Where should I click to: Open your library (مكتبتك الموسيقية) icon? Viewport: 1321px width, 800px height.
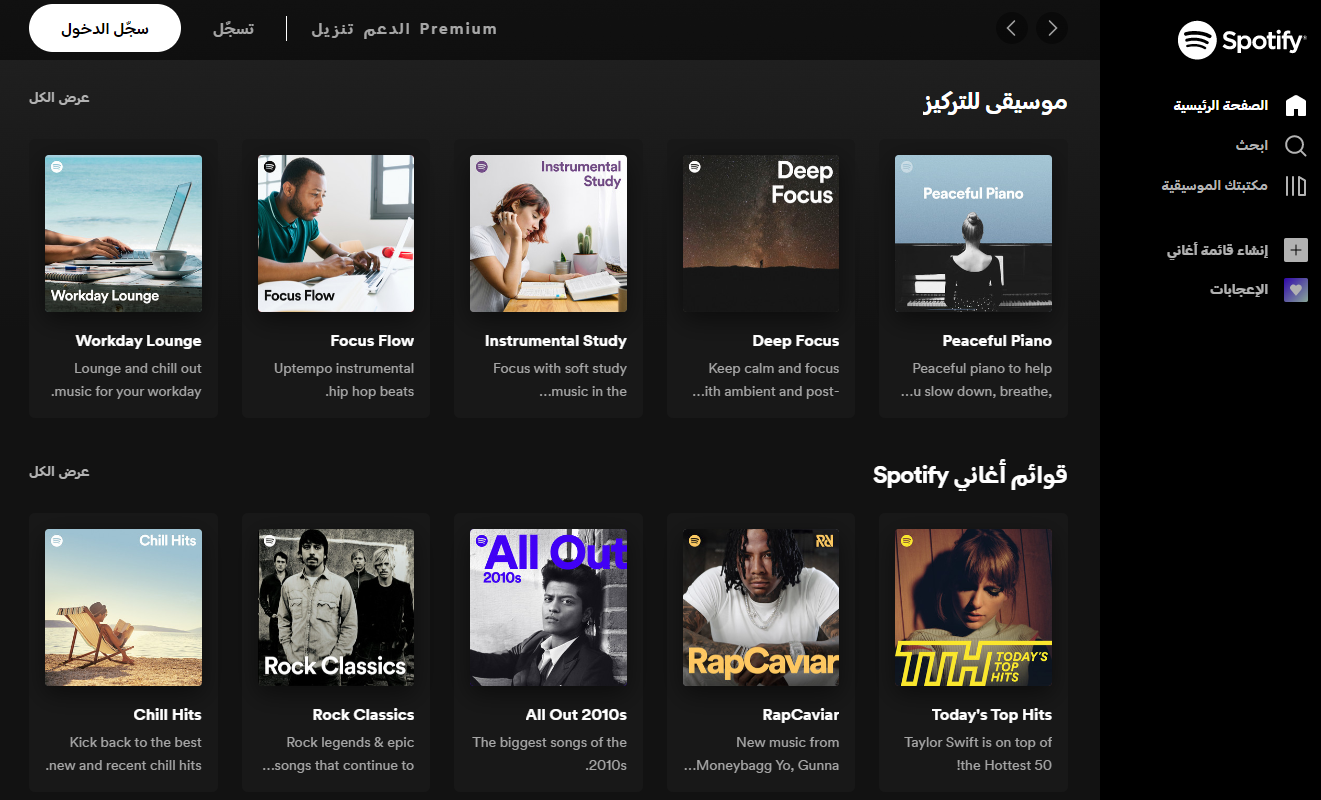[x=1296, y=186]
